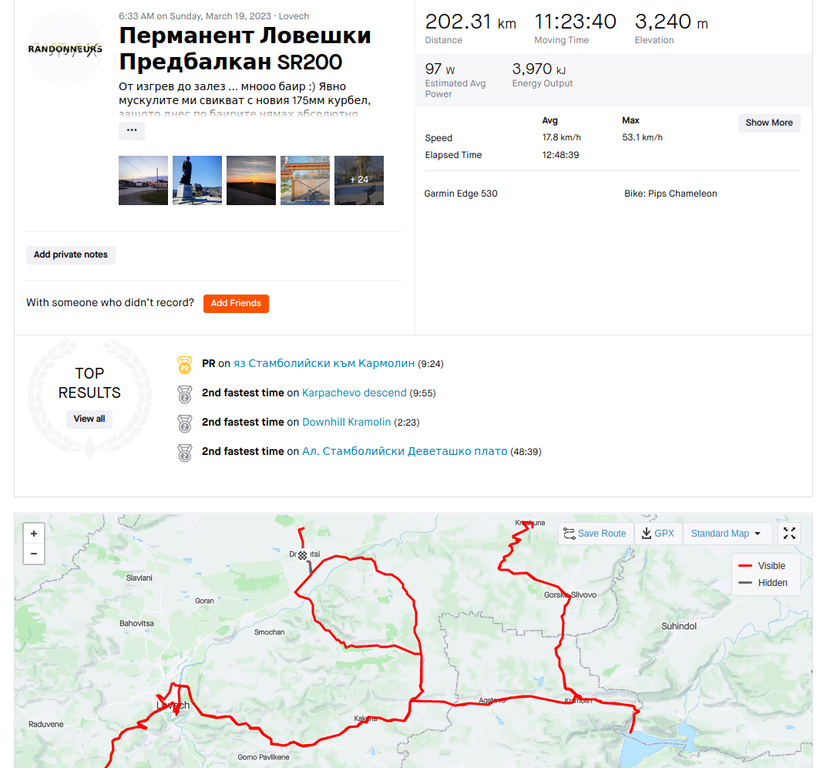Click the Karpachevo descend second-place medal

184,393
